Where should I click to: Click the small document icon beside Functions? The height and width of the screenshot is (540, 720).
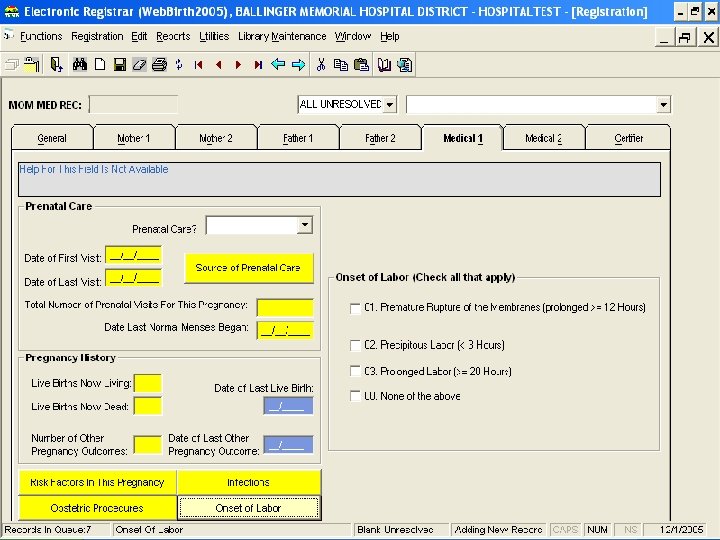(8, 35)
